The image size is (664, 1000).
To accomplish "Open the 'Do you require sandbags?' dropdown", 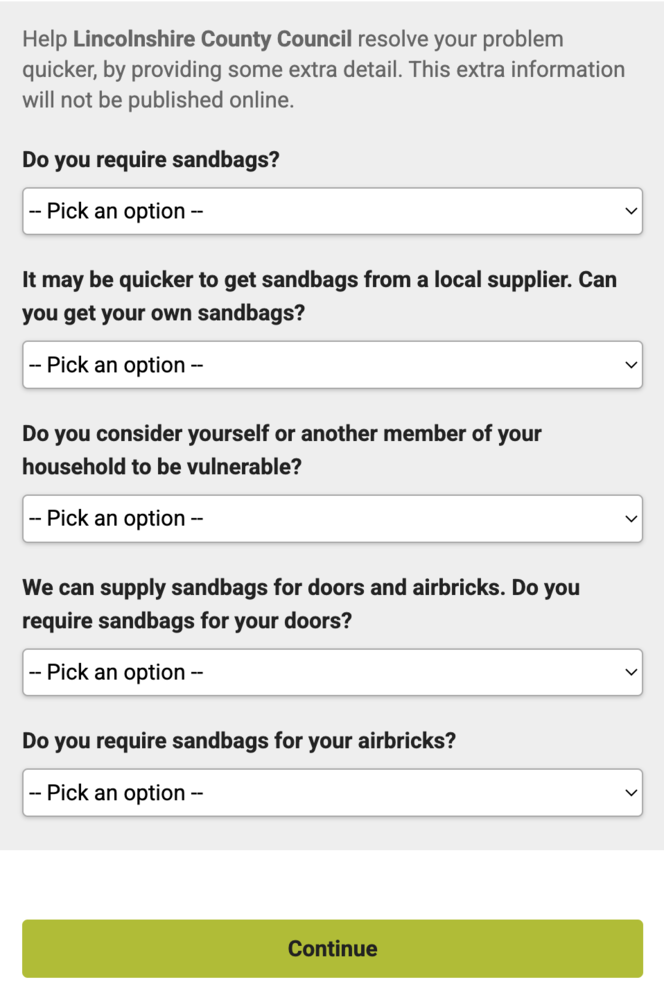I will [x=332, y=211].
